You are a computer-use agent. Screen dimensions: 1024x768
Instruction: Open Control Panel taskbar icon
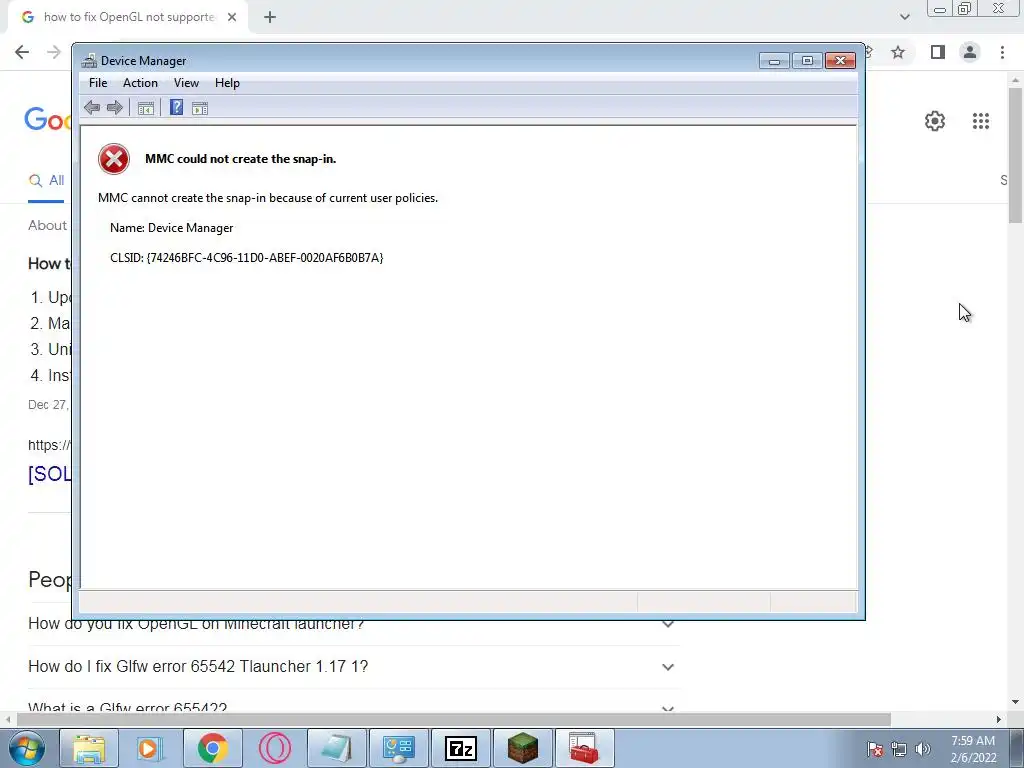[x=398, y=748]
